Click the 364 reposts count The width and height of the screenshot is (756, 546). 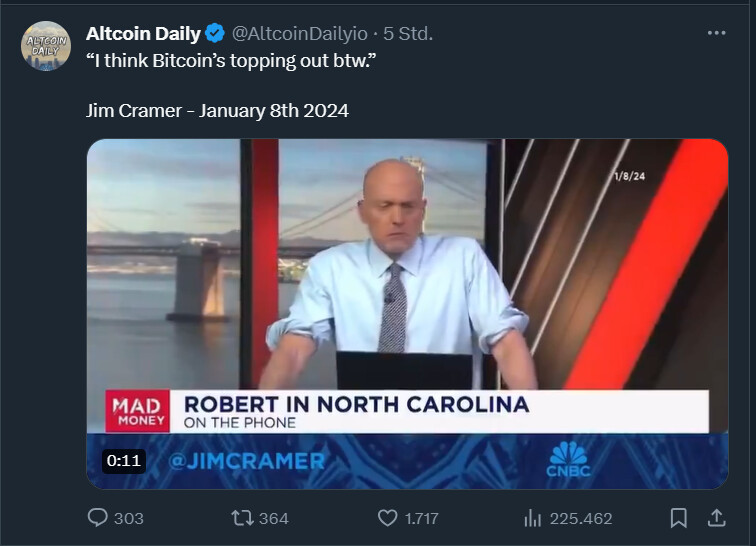(274, 519)
